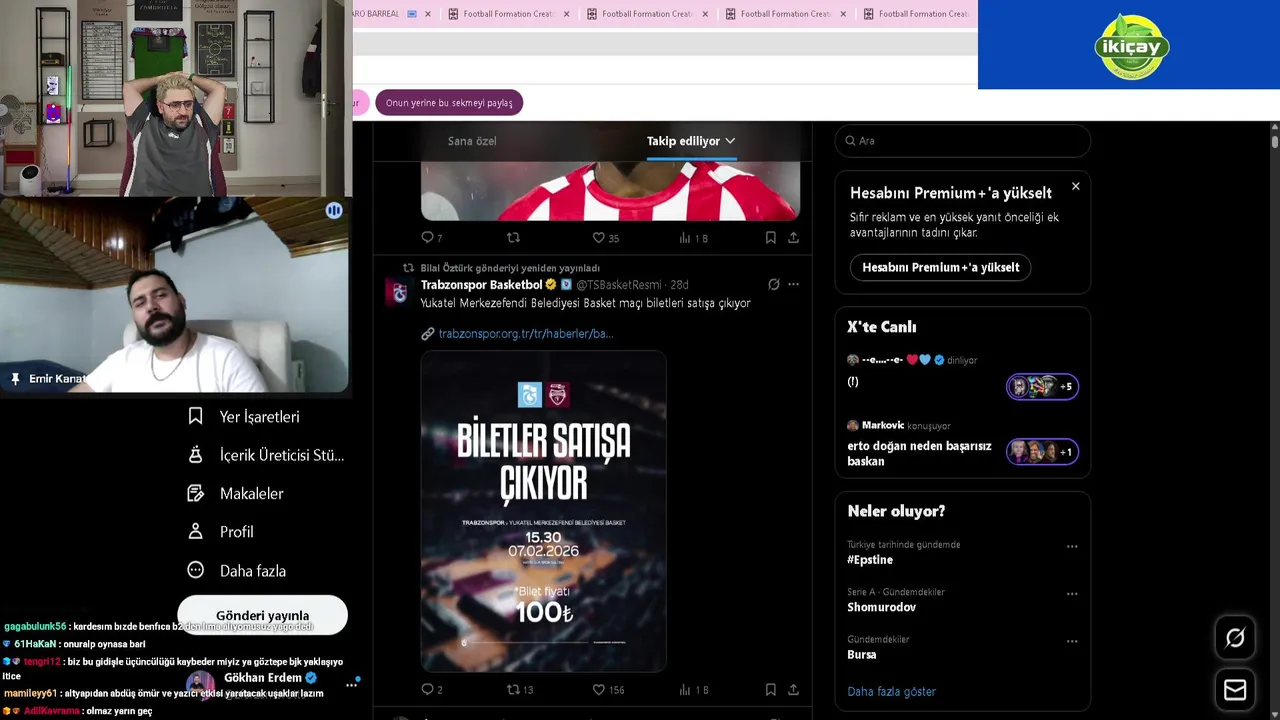Close the Premium+ upgrade card
1280x720 pixels.
coord(1075,186)
